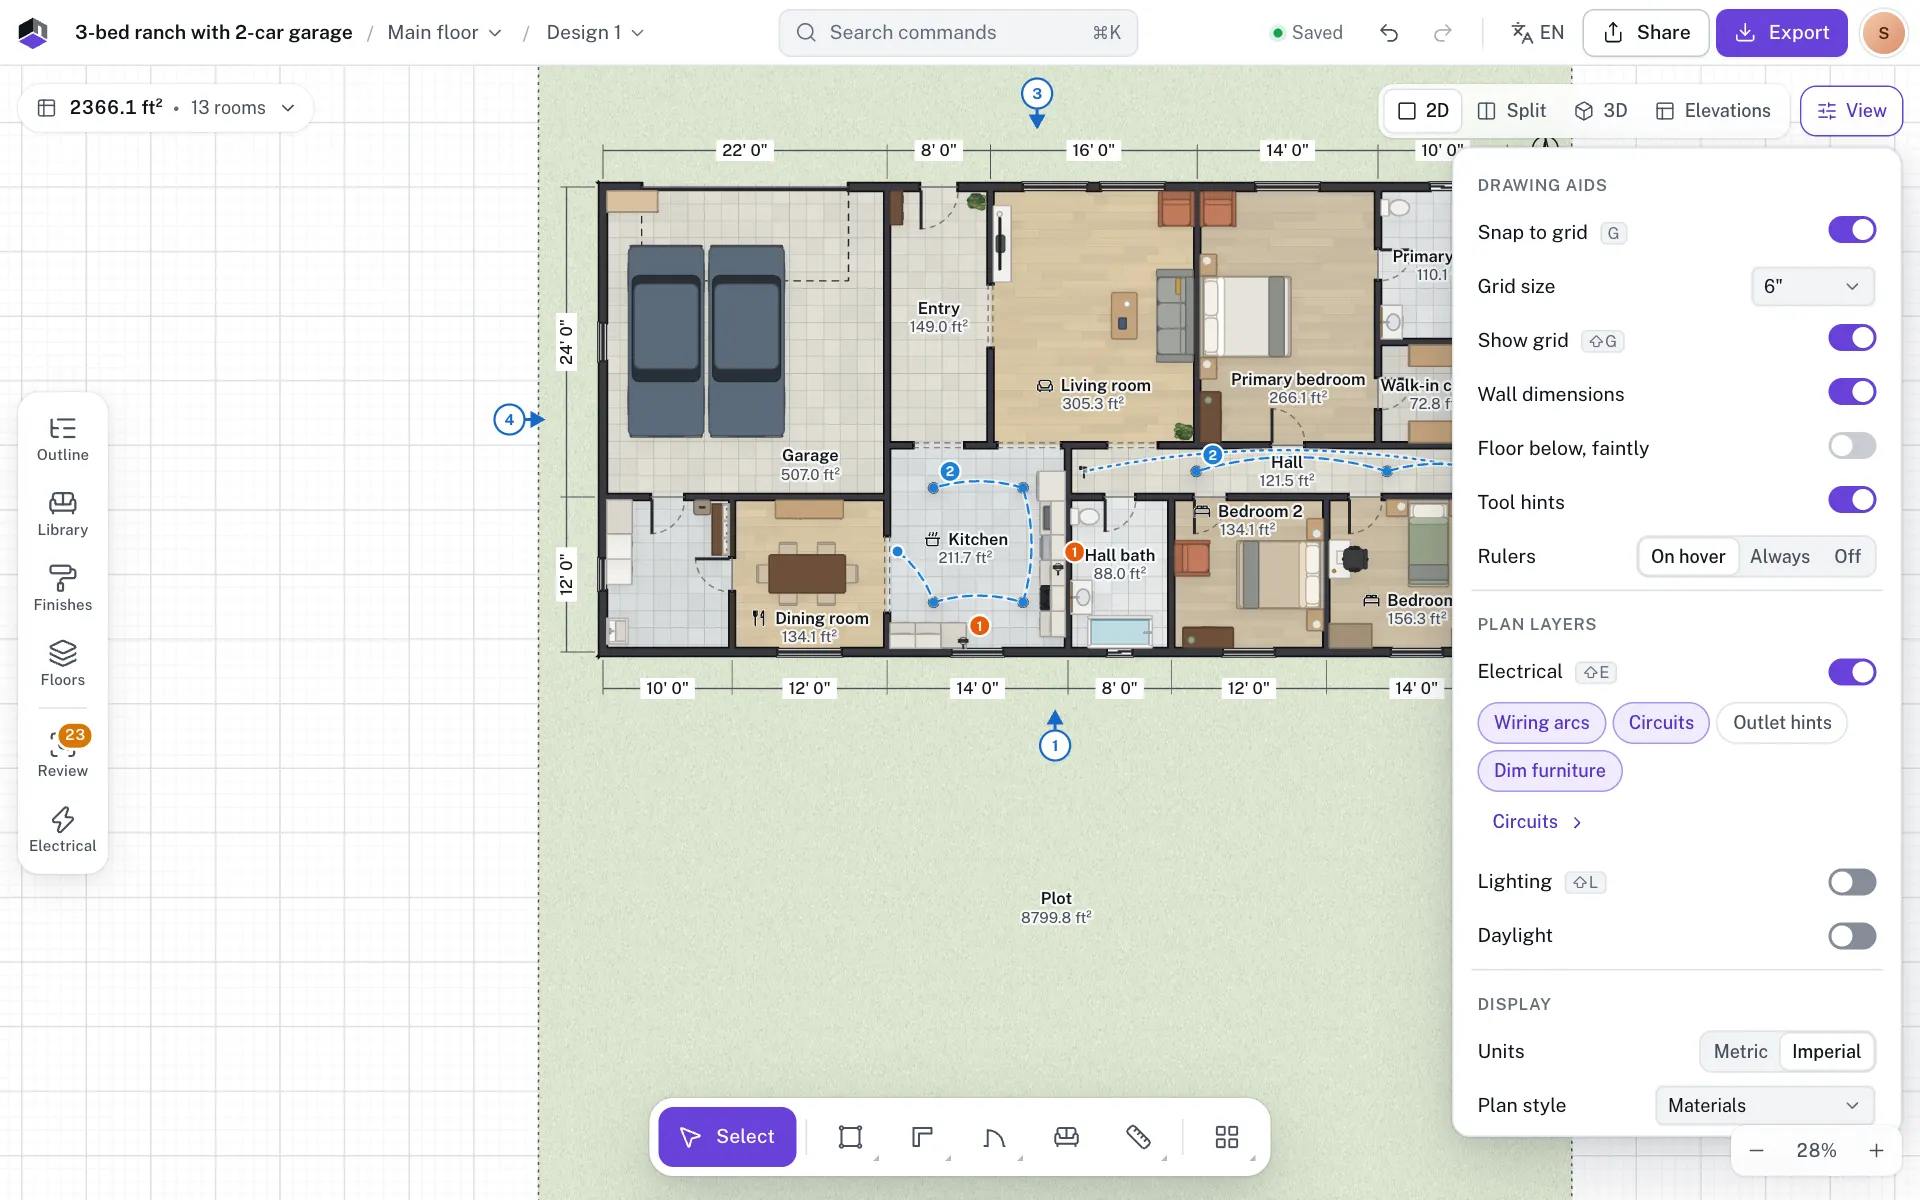Image resolution: width=1920 pixels, height=1200 pixels.
Task: Disable the Electrical layer switch
Action: tap(1852, 672)
